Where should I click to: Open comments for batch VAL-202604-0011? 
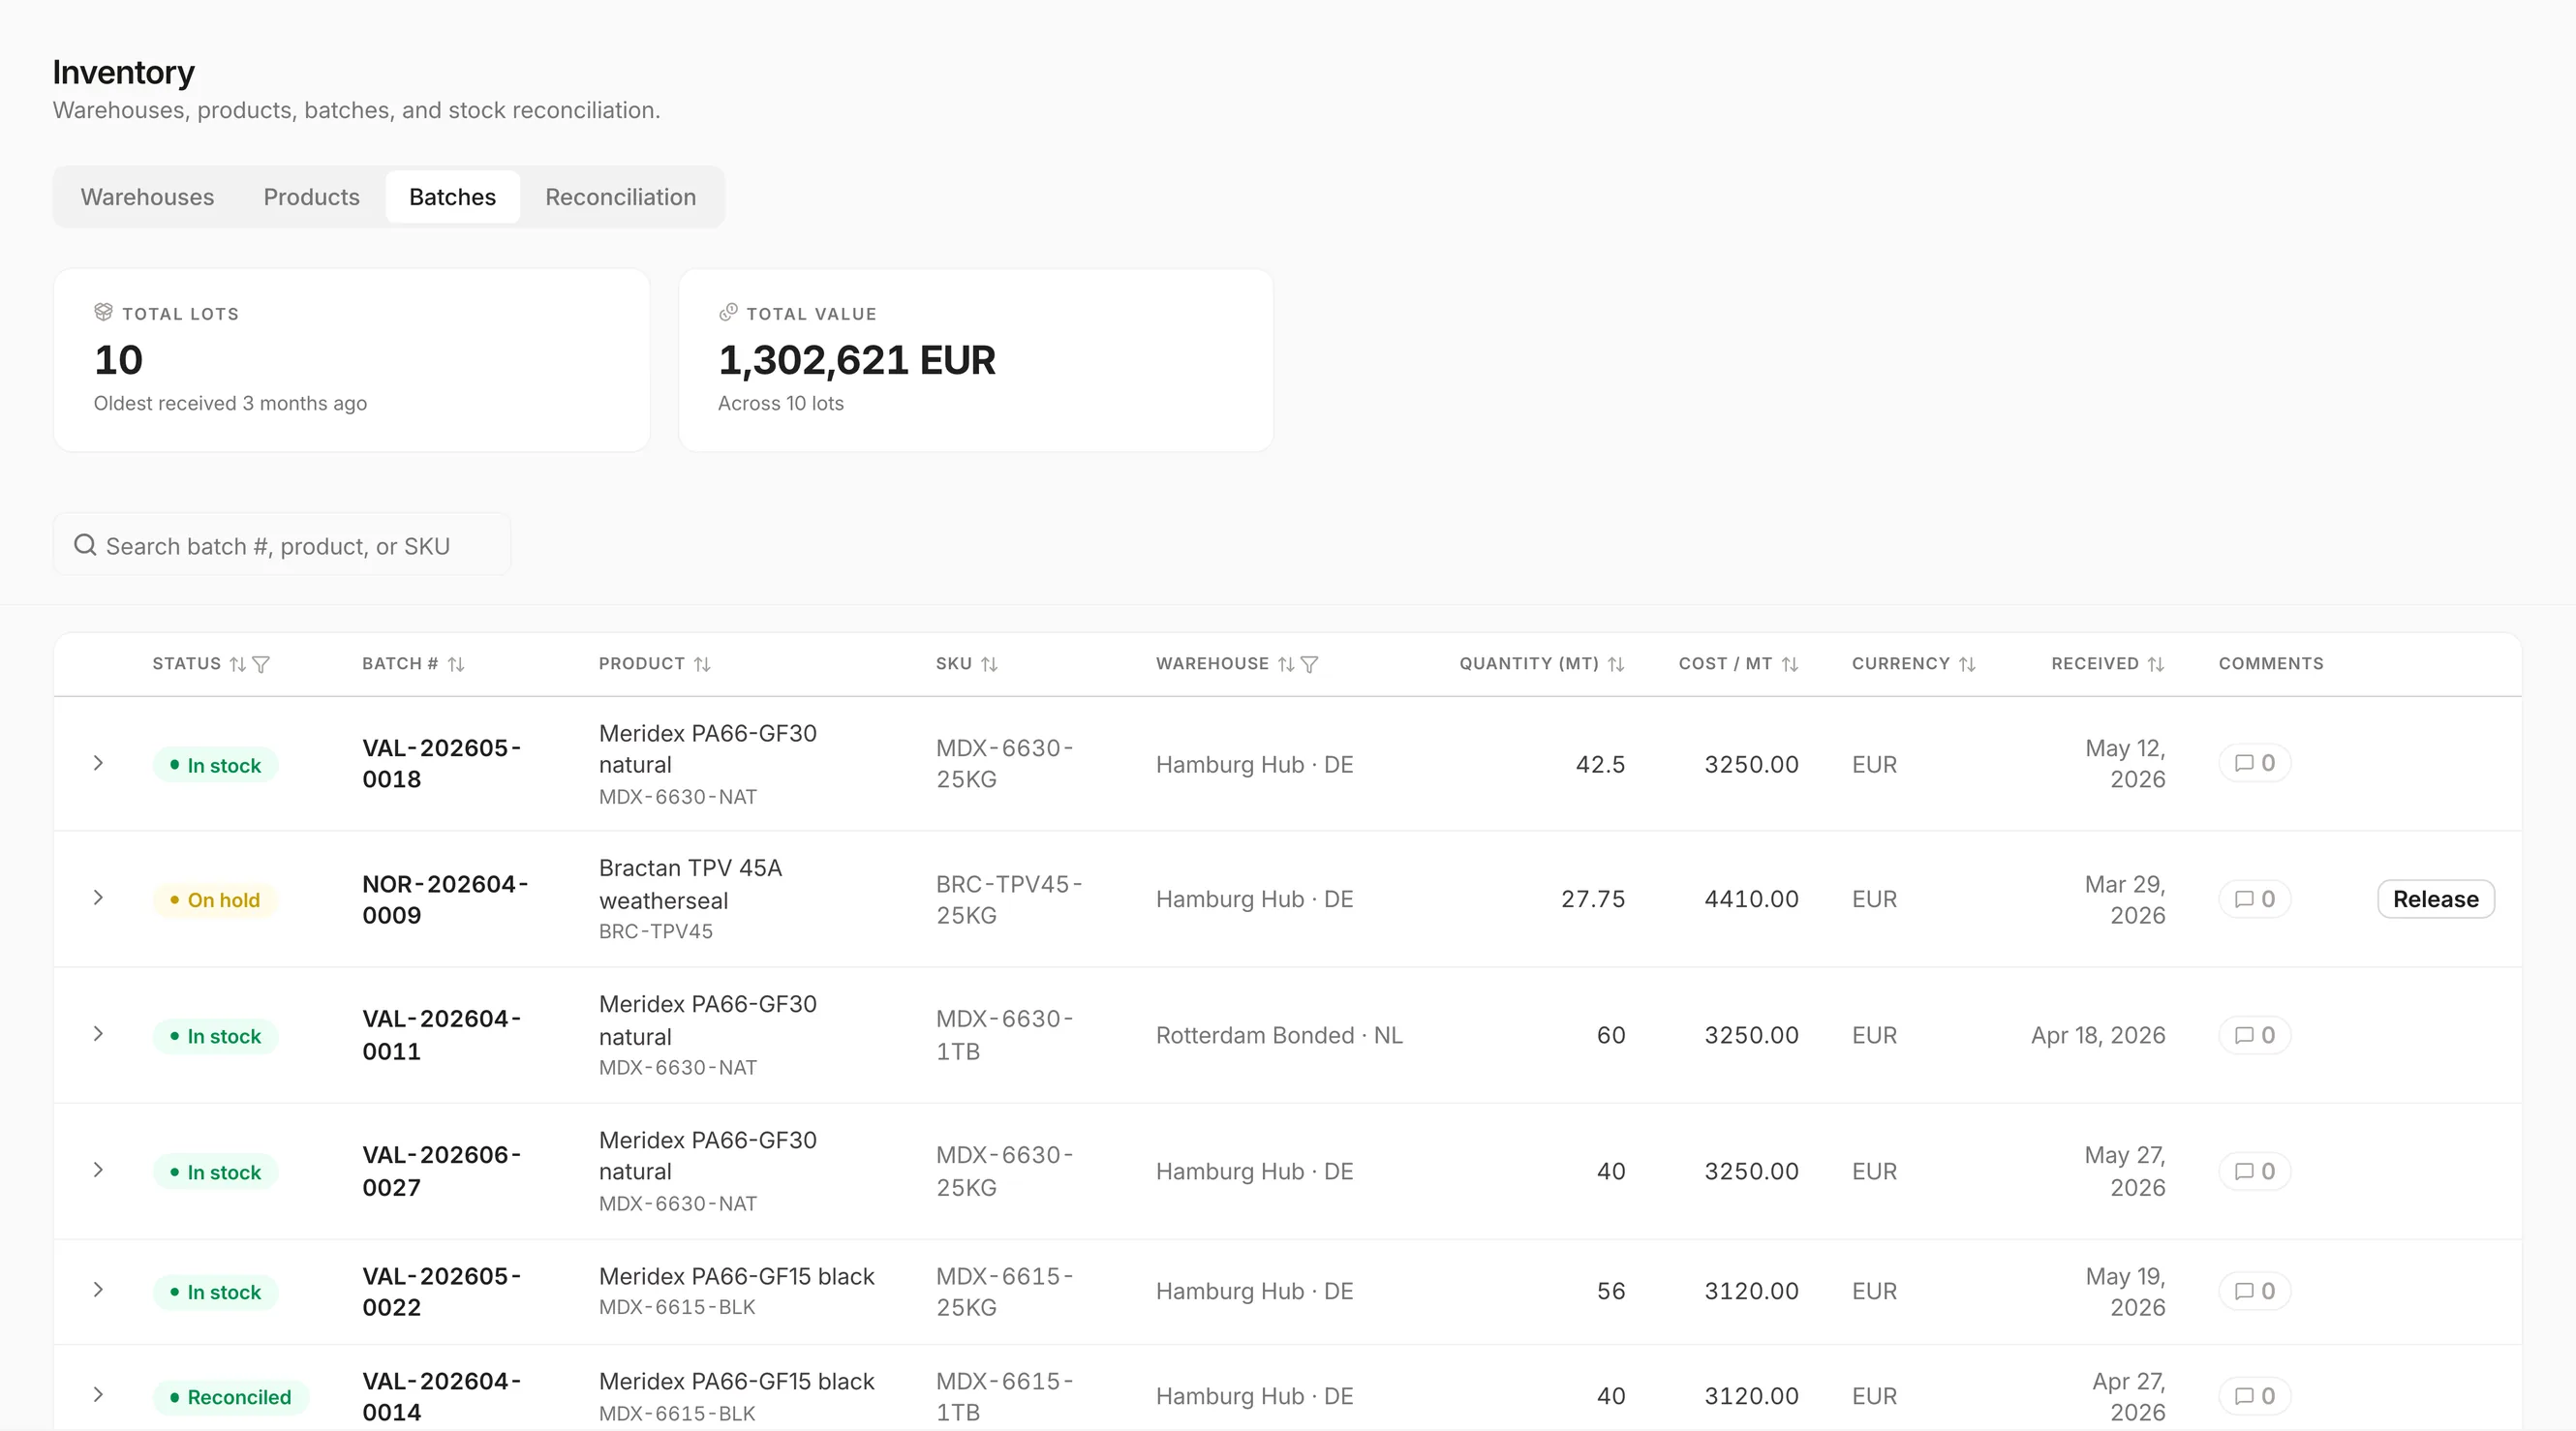pyautogui.click(x=2255, y=1035)
